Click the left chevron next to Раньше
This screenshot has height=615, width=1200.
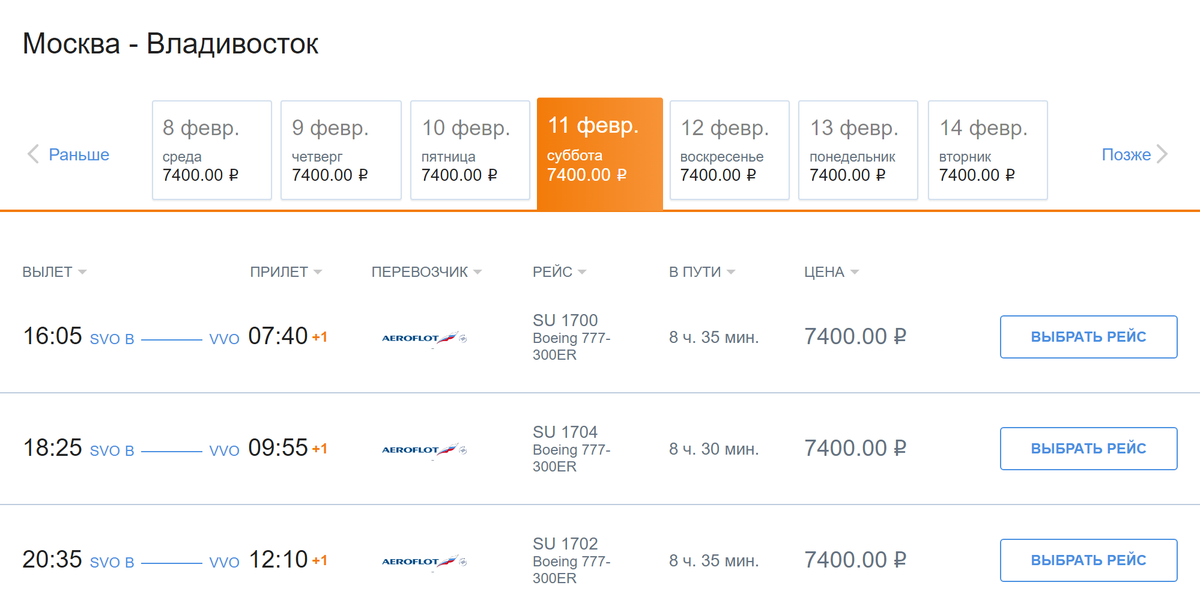click(x=33, y=154)
